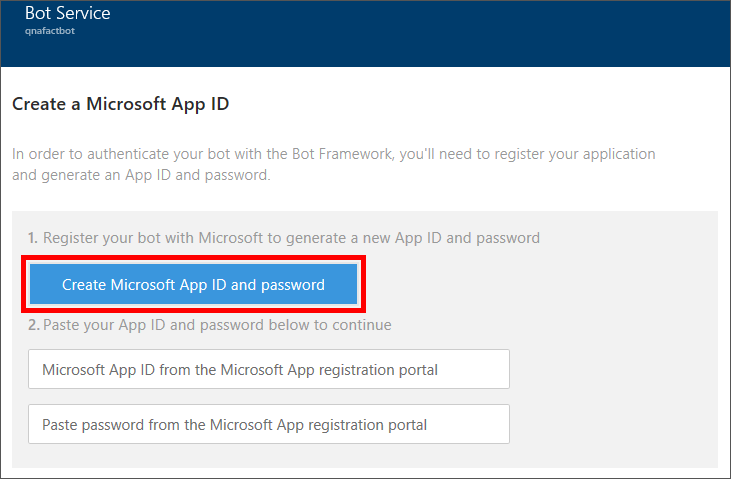
Task: Focus the Microsoft App ID input field
Action: (269, 369)
